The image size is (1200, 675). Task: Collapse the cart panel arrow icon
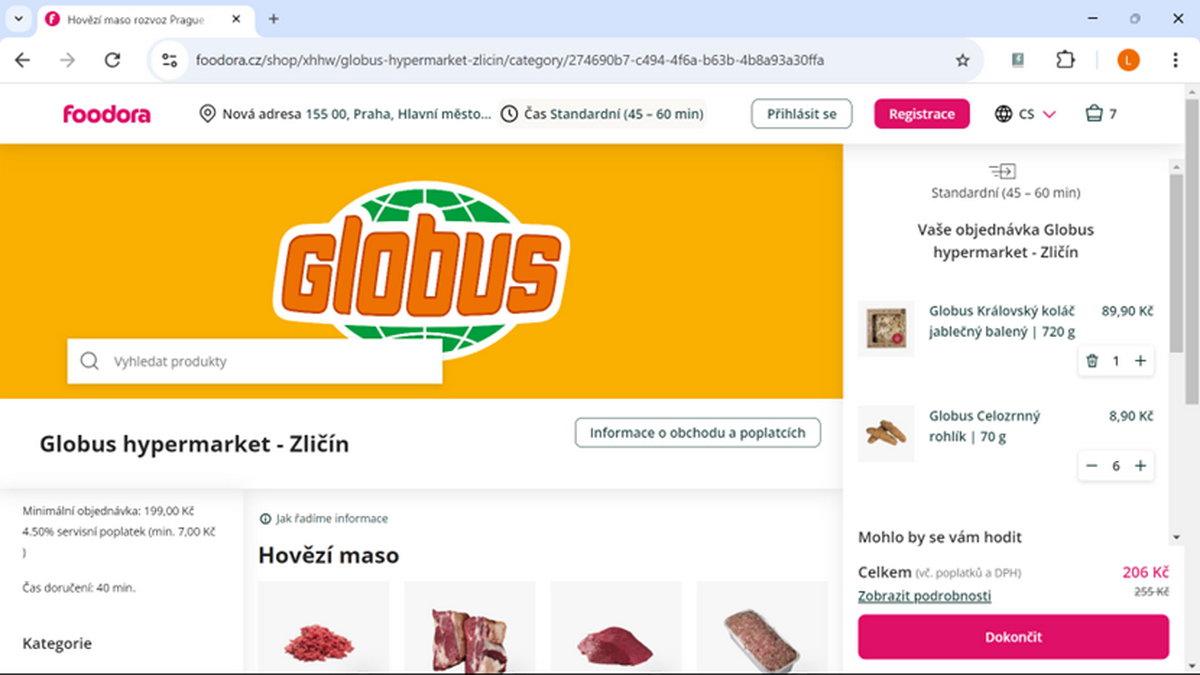pyautogui.click(x=1003, y=171)
